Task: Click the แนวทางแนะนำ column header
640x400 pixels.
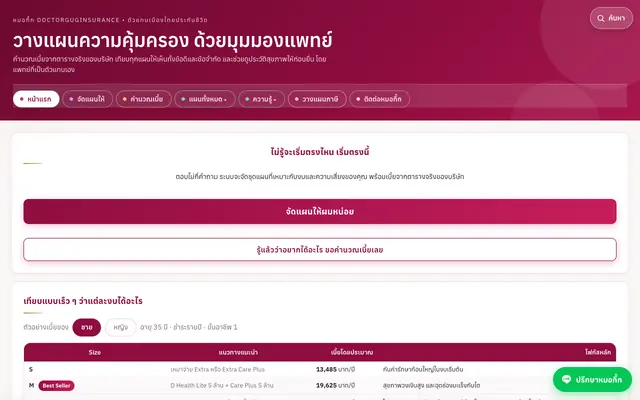Action: [238, 352]
